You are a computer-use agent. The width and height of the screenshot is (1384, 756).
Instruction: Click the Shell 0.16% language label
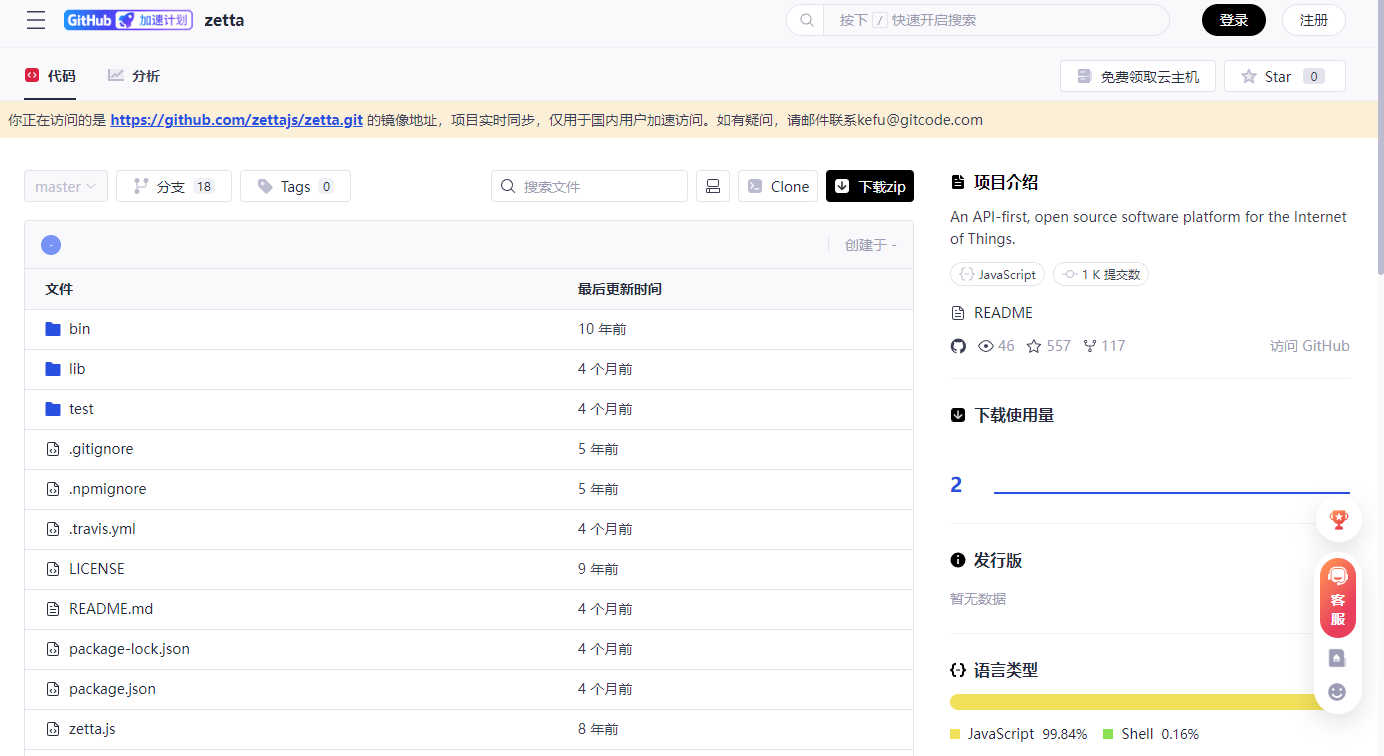coord(1151,734)
